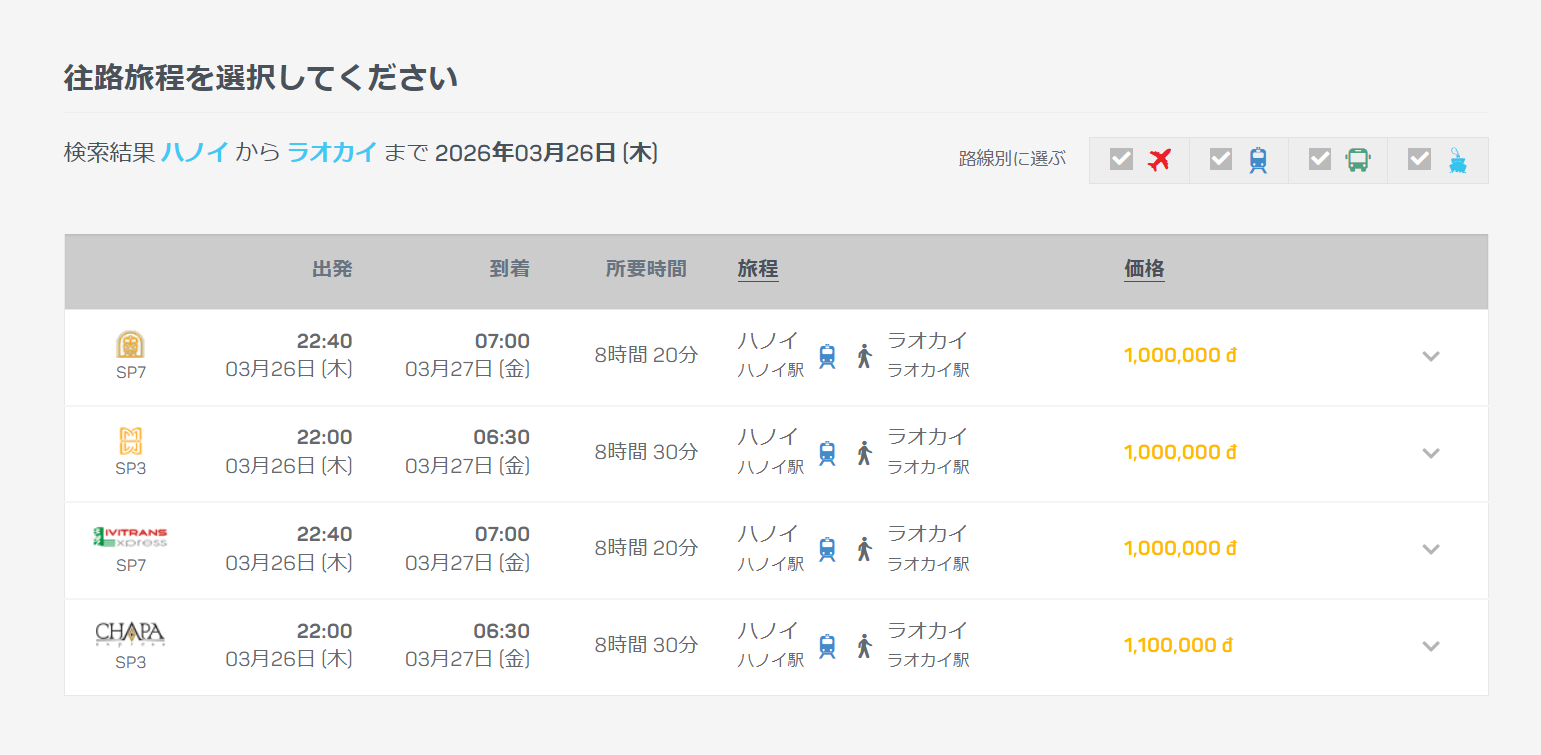Click the blue train filter icon

coord(1258,160)
